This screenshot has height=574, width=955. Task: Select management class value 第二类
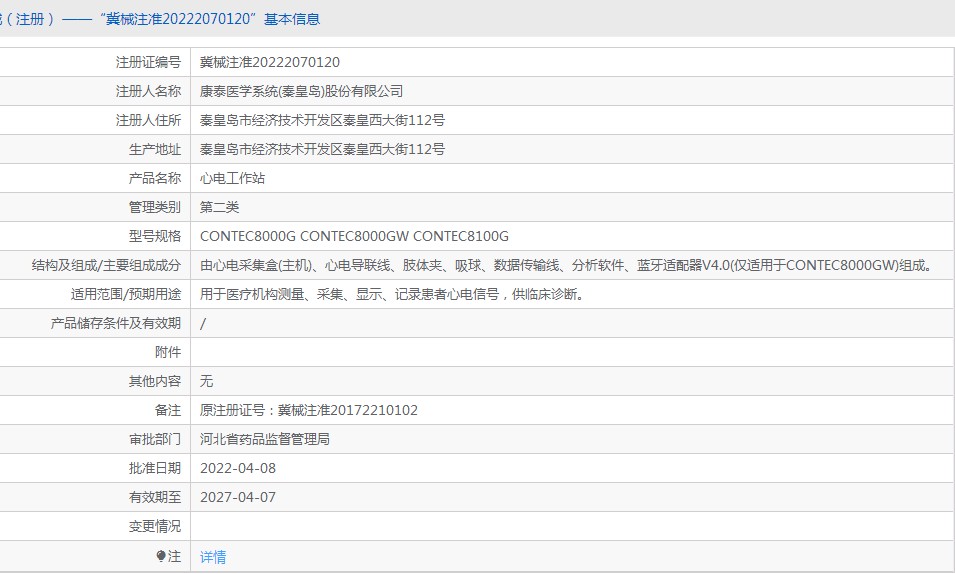pyautogui.click(x=219, y=207)
